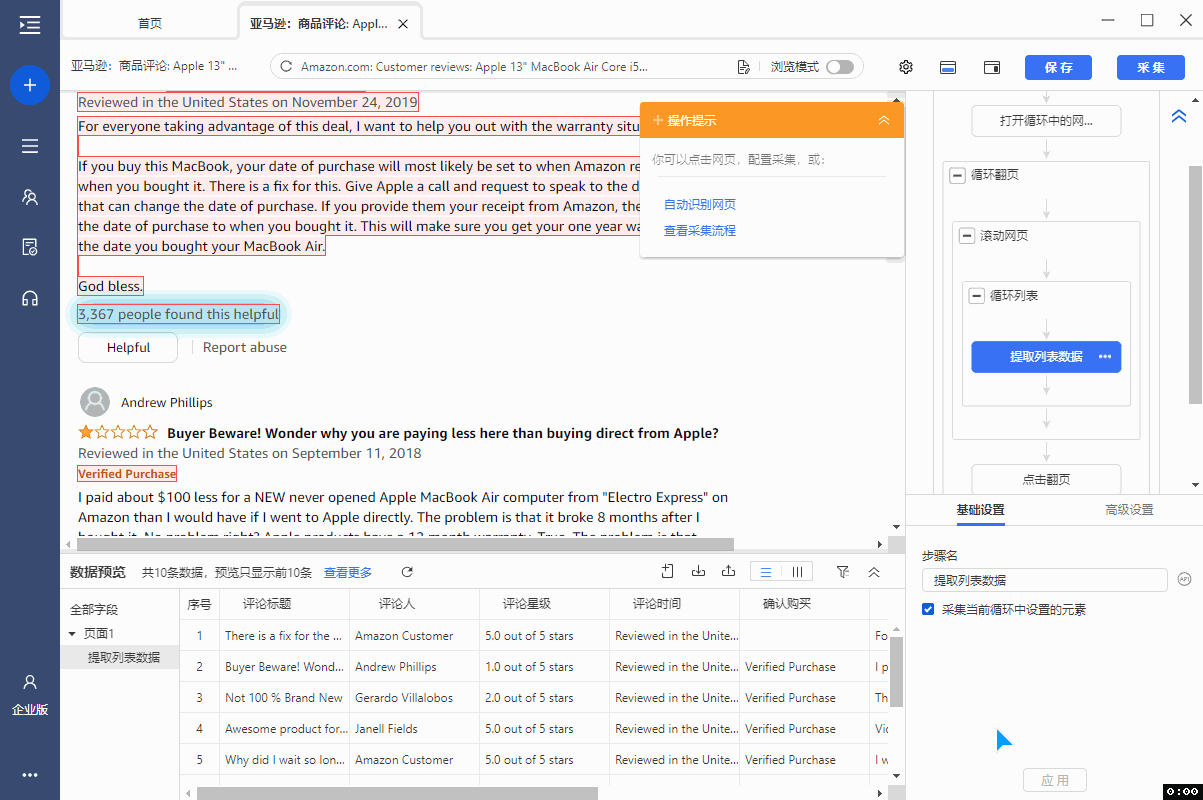The width and height of the screenshot is (1203, 800).
Task: Switch to horizontal row view icon
Action: 766,572
